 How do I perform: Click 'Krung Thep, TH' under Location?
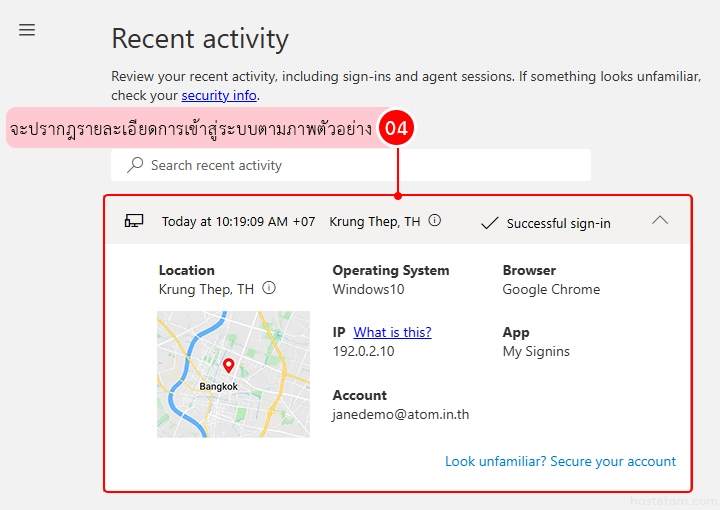pyautogui.click(x=206, y=289)
